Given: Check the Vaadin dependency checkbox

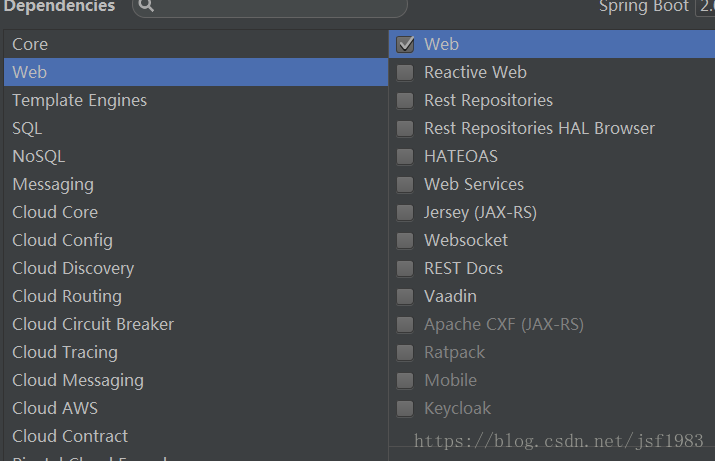Looking at the screenshot, I should [405, 296].
